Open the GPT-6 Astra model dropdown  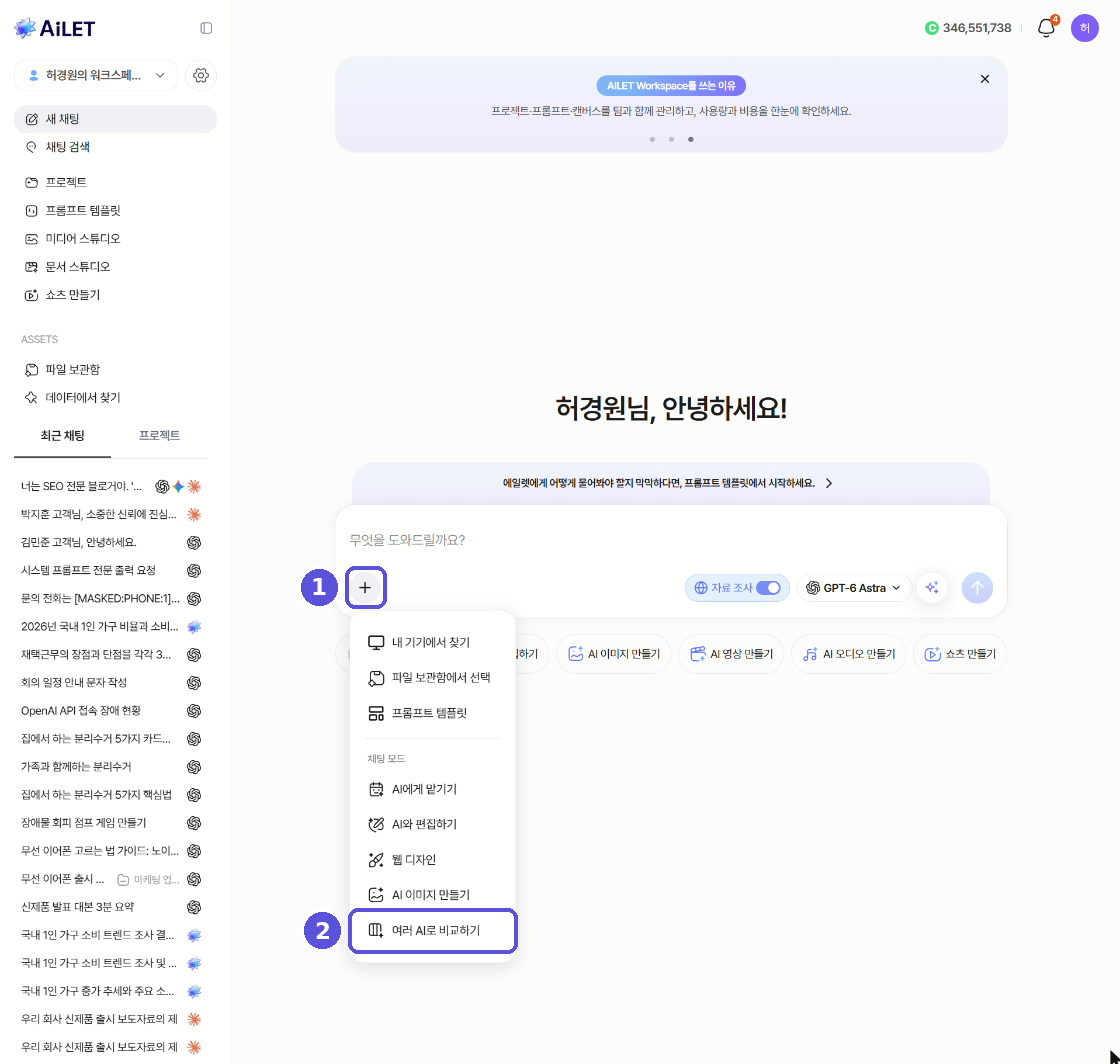coord(854,588)
